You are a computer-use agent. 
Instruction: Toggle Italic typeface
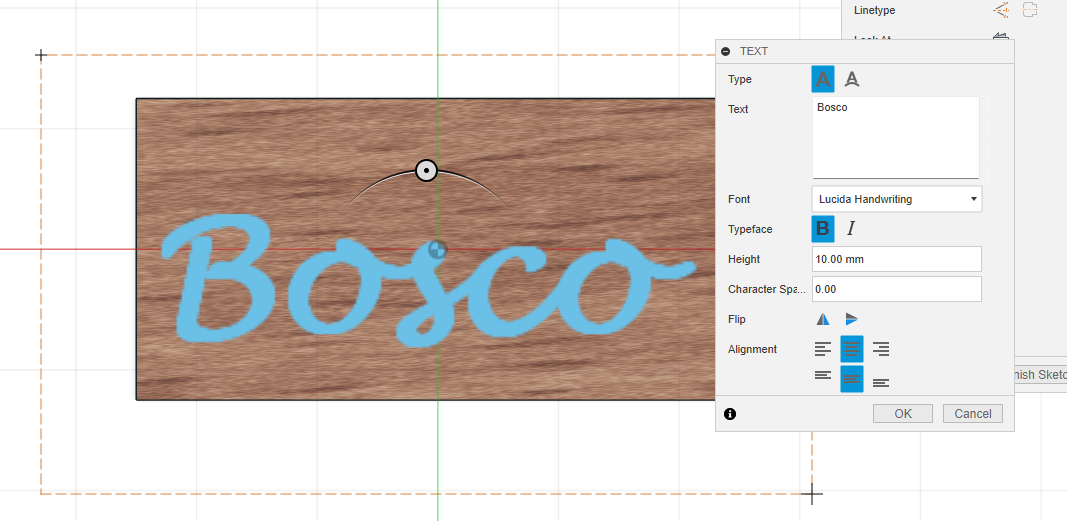pyautogui.click(x=851, y=229)
